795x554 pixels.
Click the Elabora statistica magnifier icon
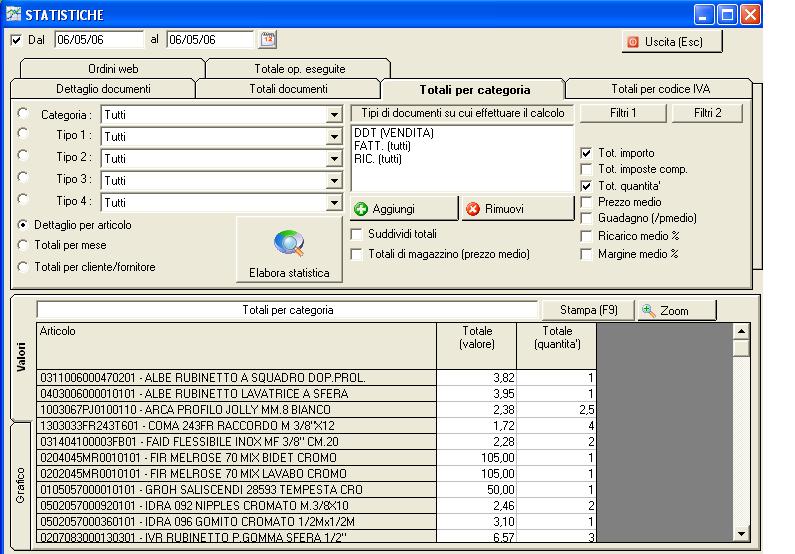tap(289, 244)
